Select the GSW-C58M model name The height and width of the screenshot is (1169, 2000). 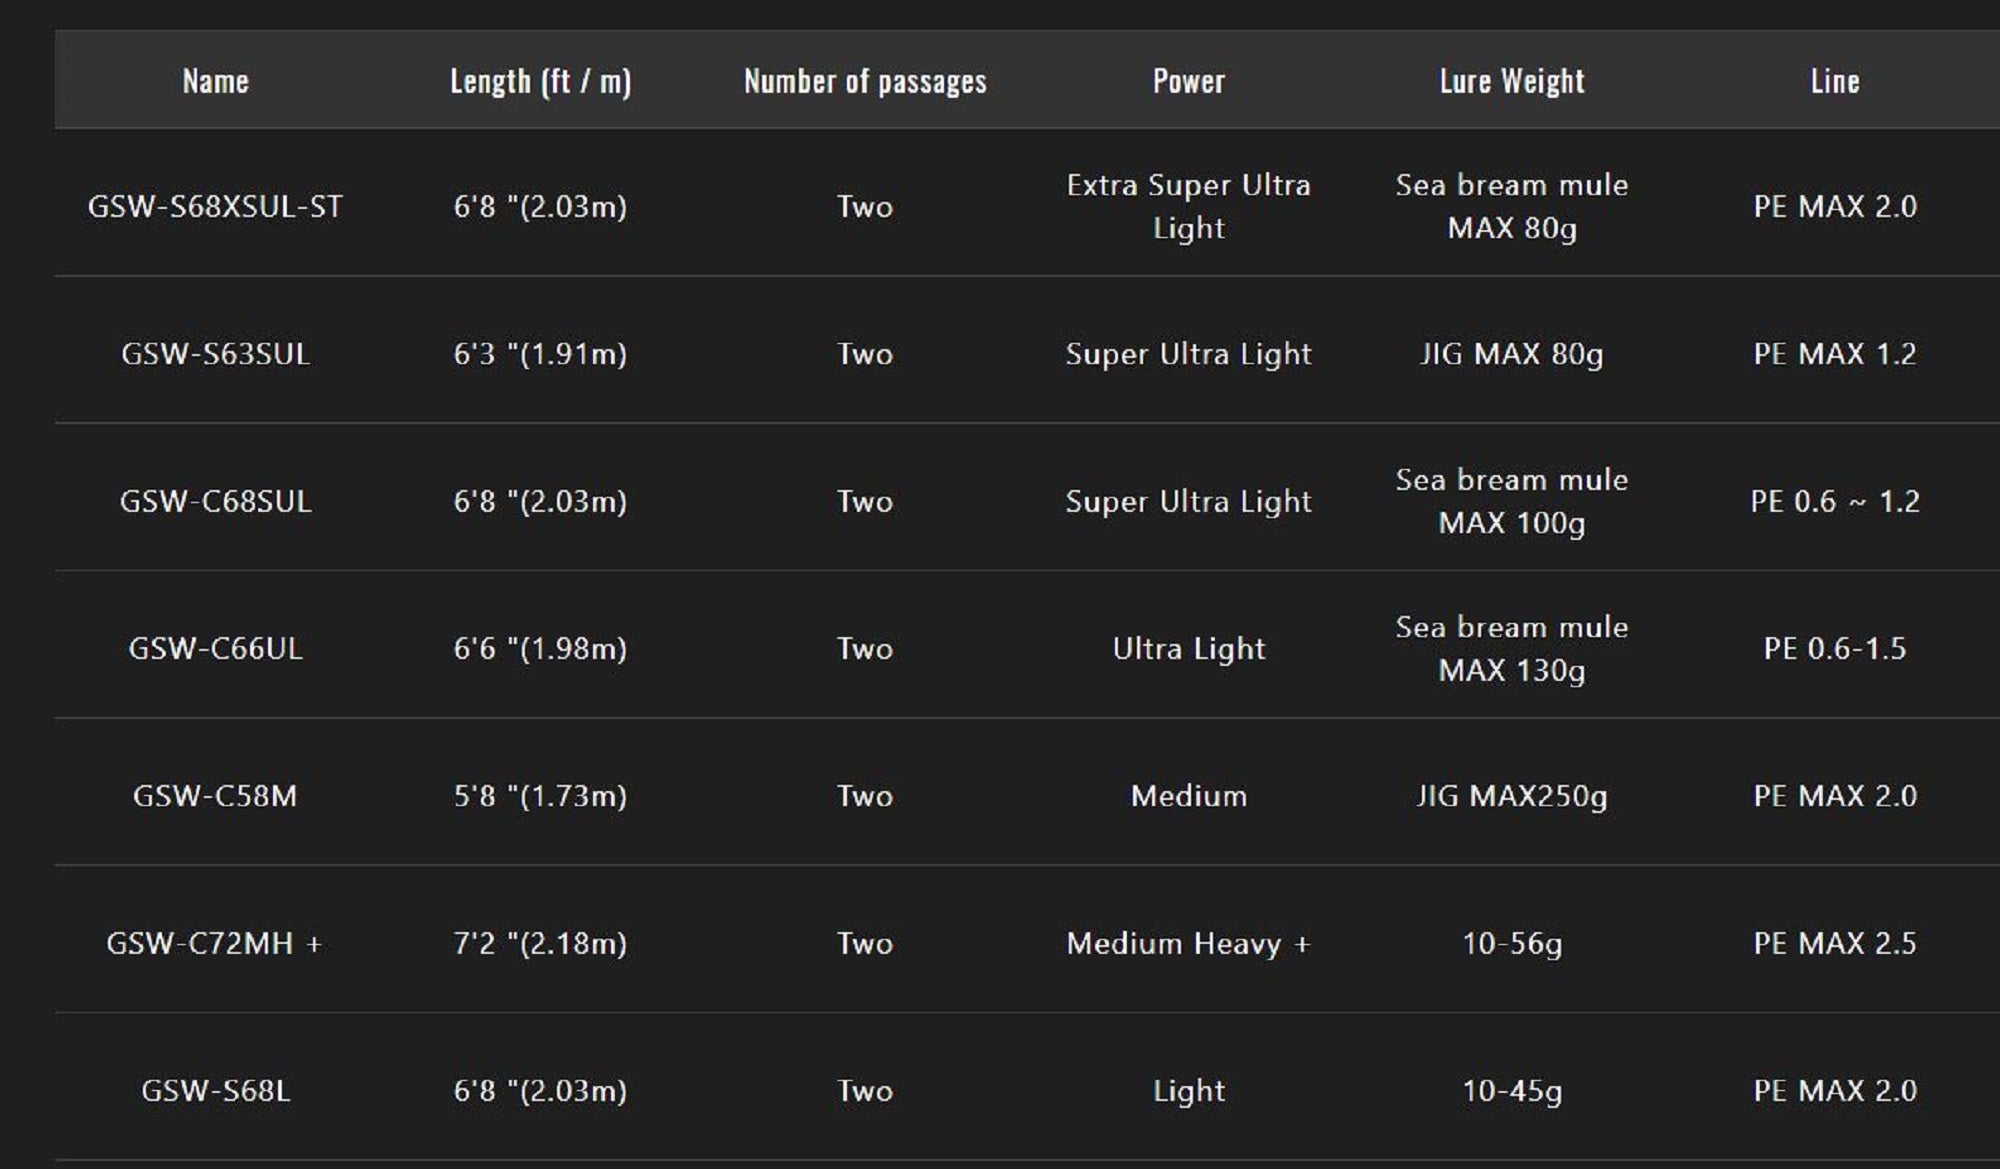[x=215, y=796]
